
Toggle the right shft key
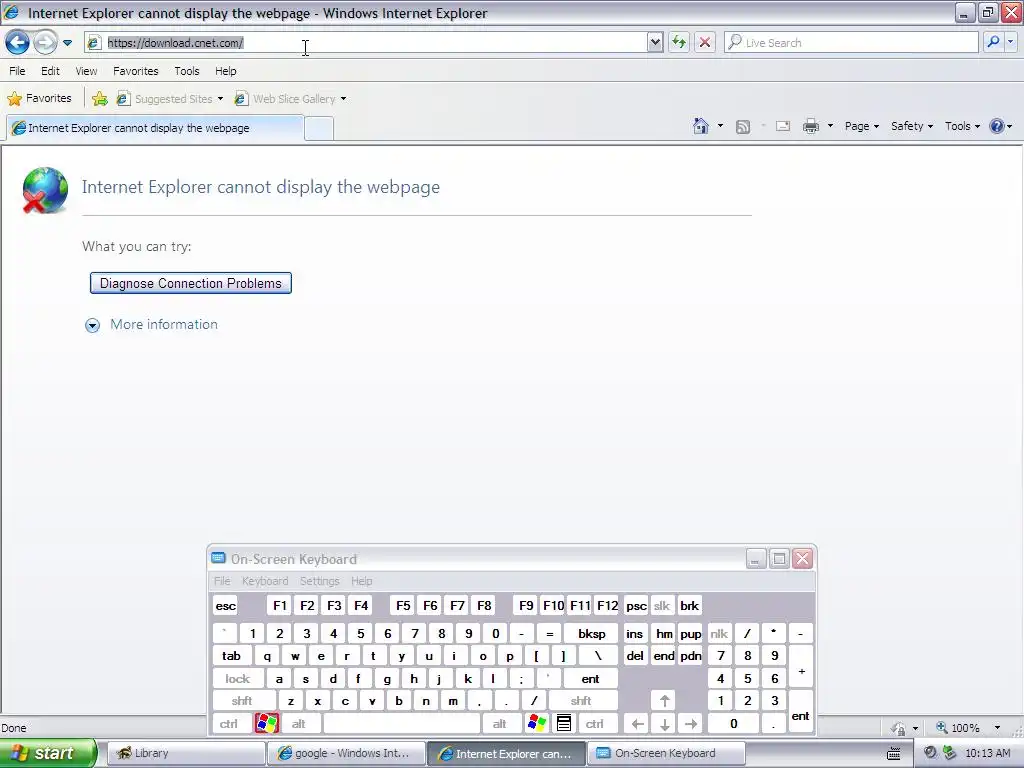point(582,701)
